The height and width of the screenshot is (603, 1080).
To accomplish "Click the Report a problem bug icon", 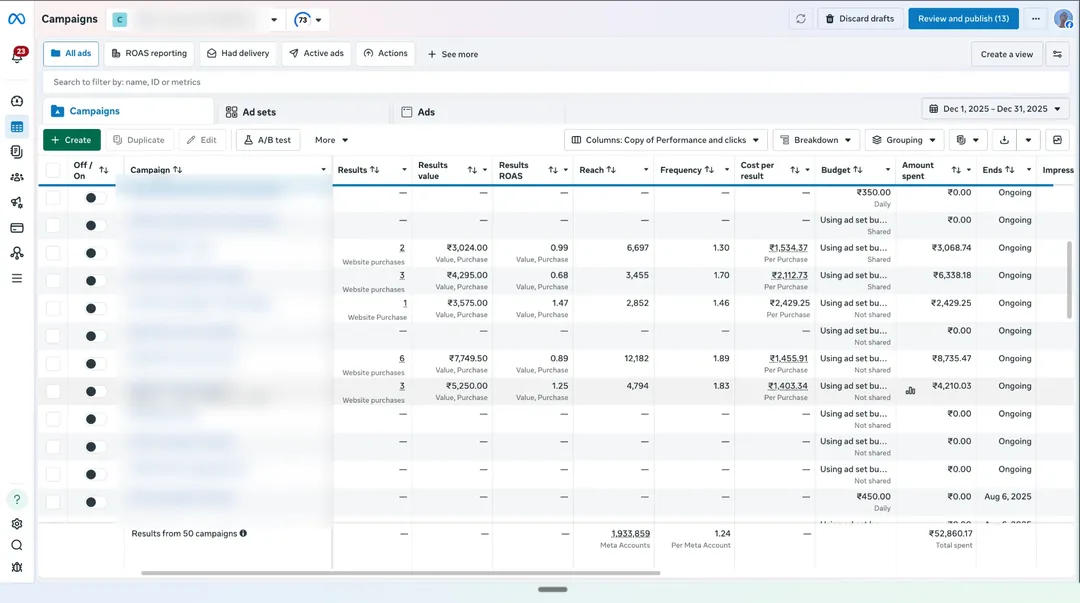I will 17,567.
